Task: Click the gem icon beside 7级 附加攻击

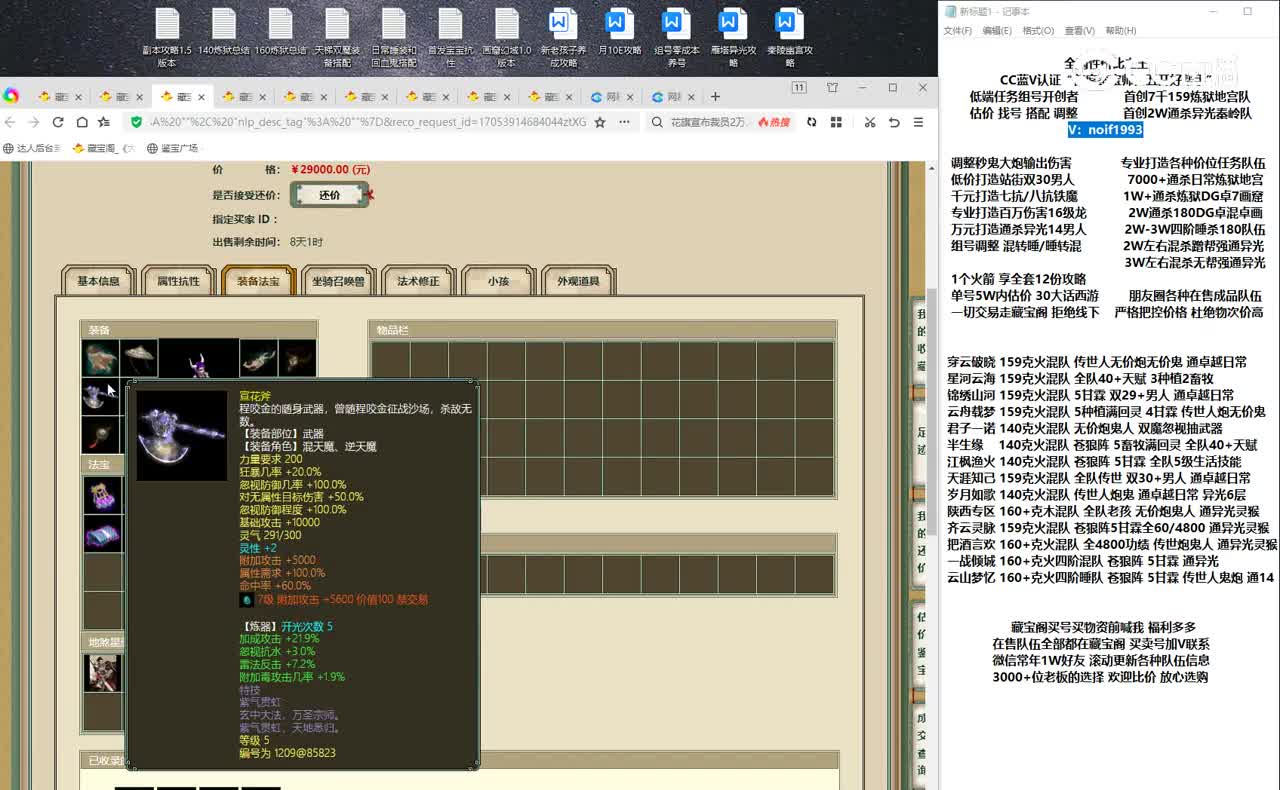Action: (x=246, y=600)
